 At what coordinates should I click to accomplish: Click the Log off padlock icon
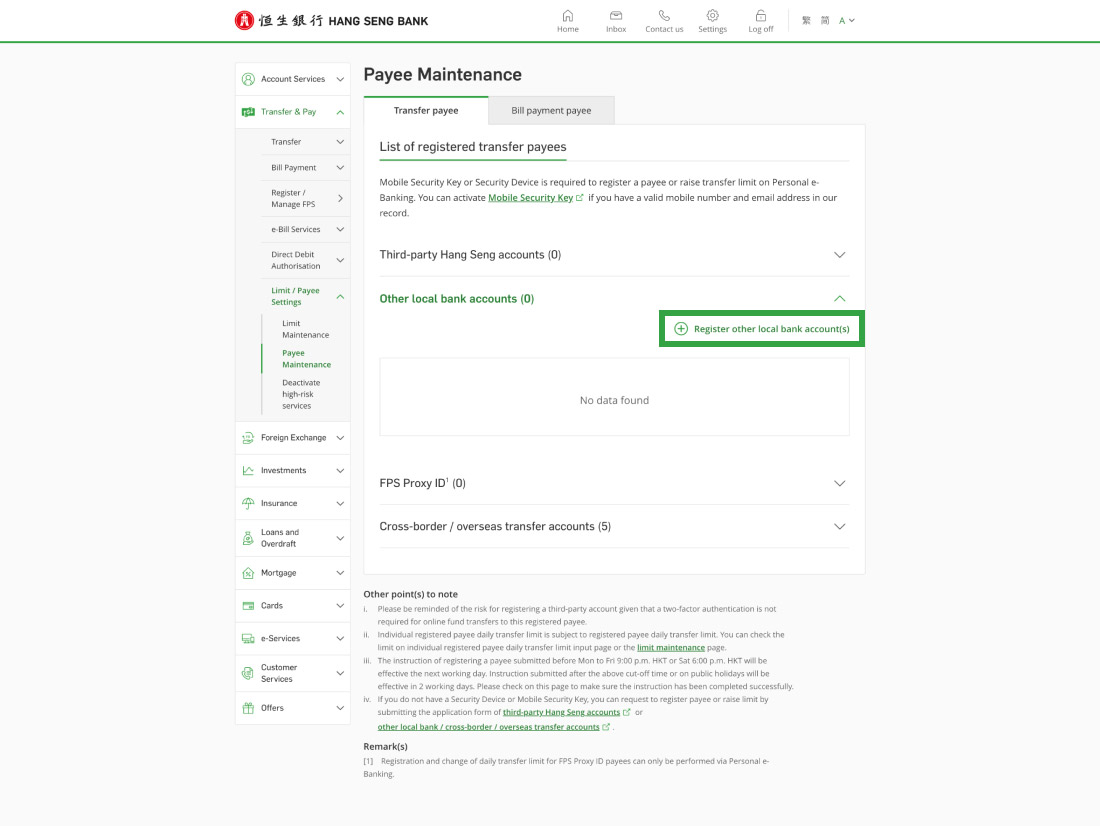click(761, 16)
